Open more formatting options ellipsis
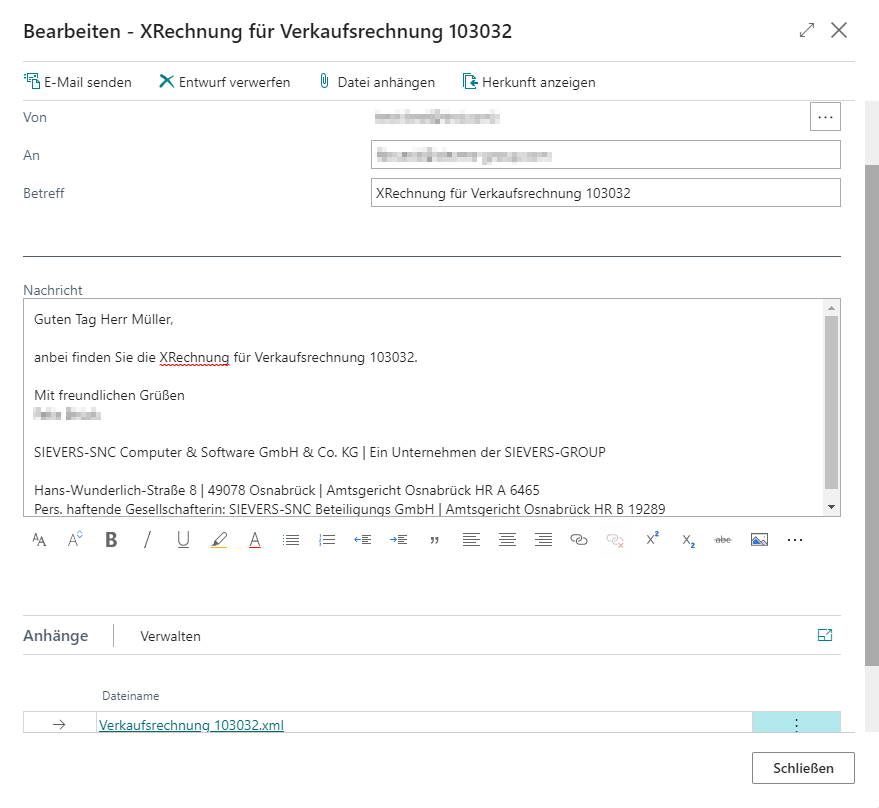The image size is (879, 808). tap(795, 540)
